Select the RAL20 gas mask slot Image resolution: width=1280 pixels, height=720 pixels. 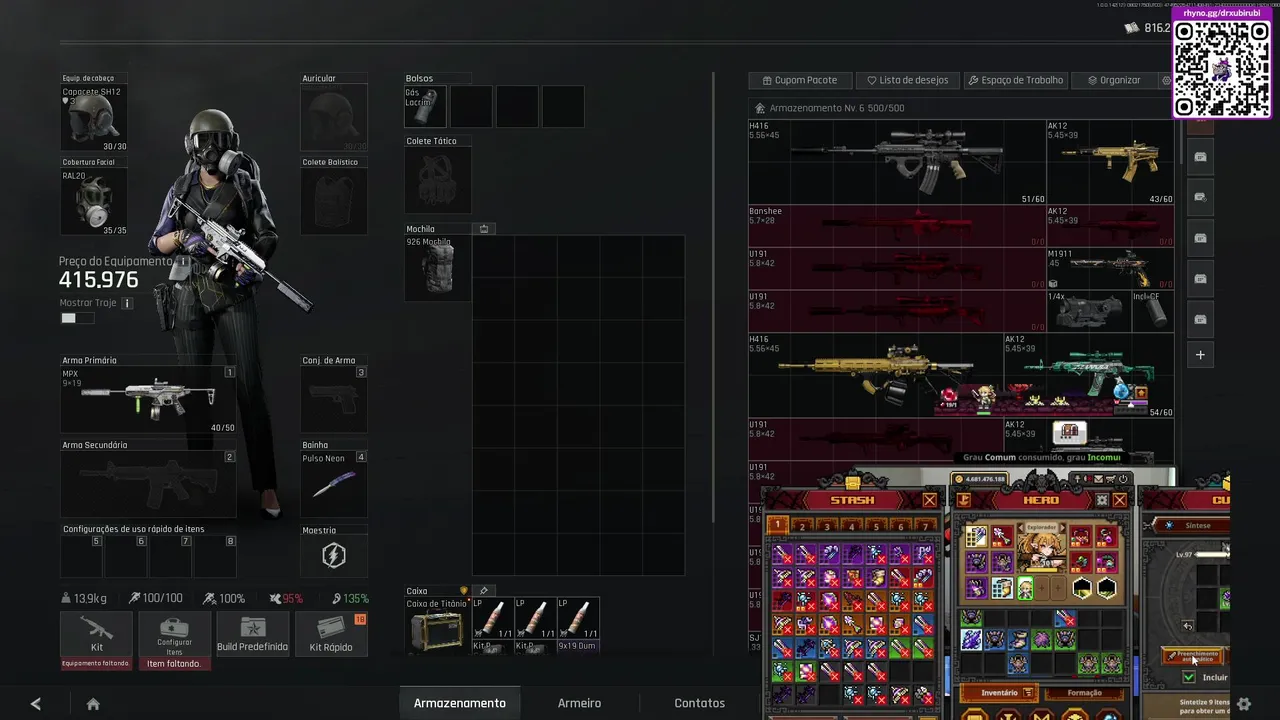point(95,203)
